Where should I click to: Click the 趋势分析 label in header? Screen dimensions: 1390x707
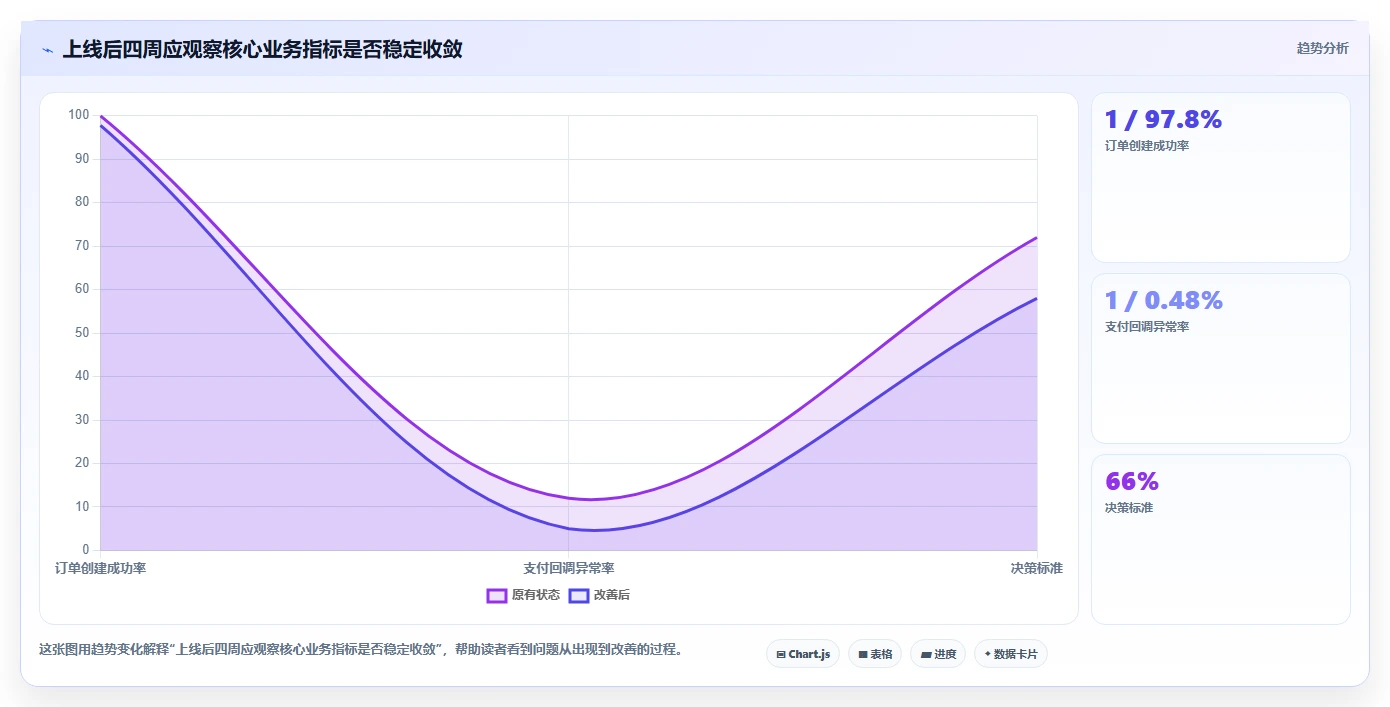(x=1322, y=48)
